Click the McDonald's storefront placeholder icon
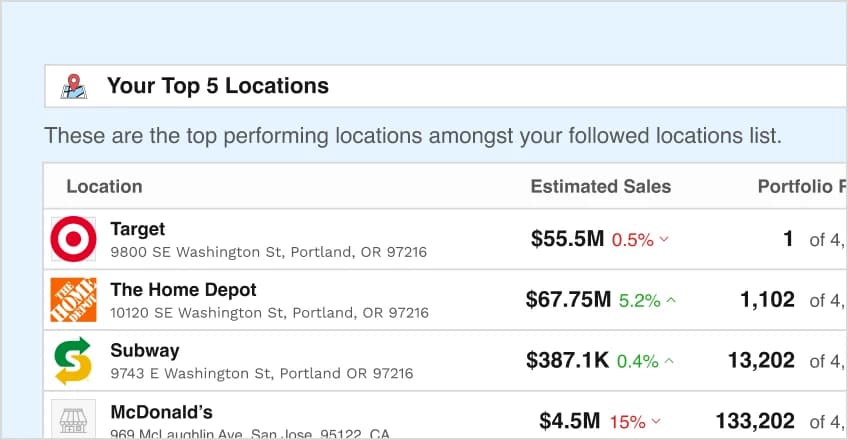The image size is (848, 440). tap(74, 419)
